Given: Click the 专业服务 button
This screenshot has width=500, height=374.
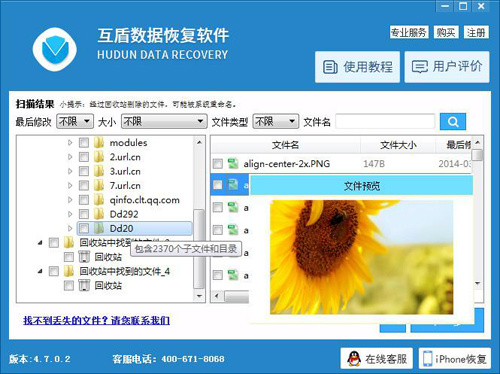Looking at the screenshot, I should pos(409,33).
